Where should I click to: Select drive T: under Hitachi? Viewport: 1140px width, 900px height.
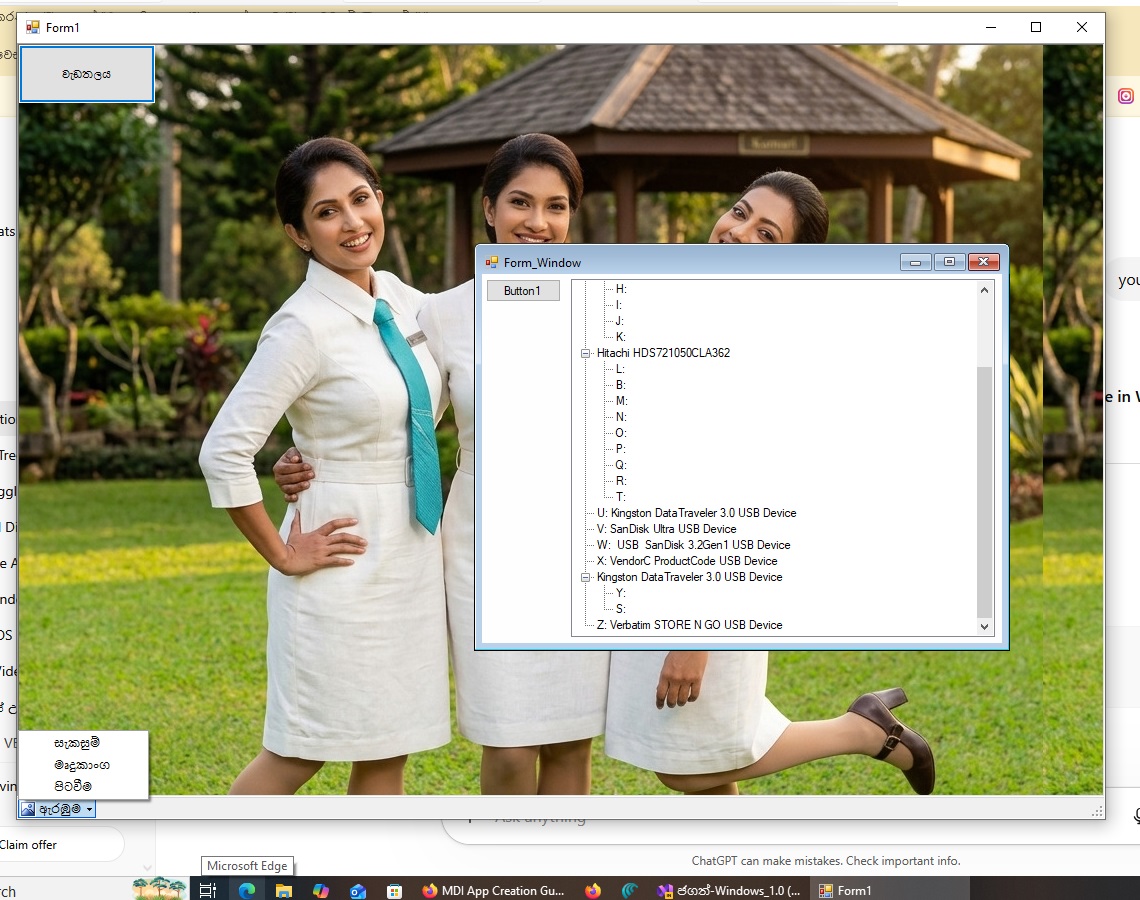point(620,497)
